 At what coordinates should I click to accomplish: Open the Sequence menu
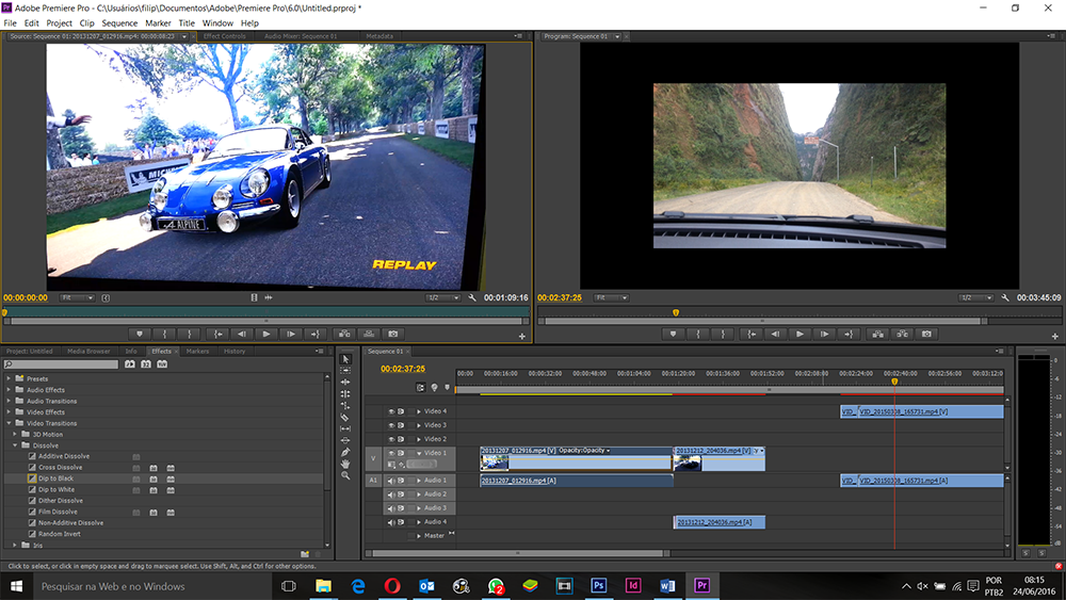119,23
